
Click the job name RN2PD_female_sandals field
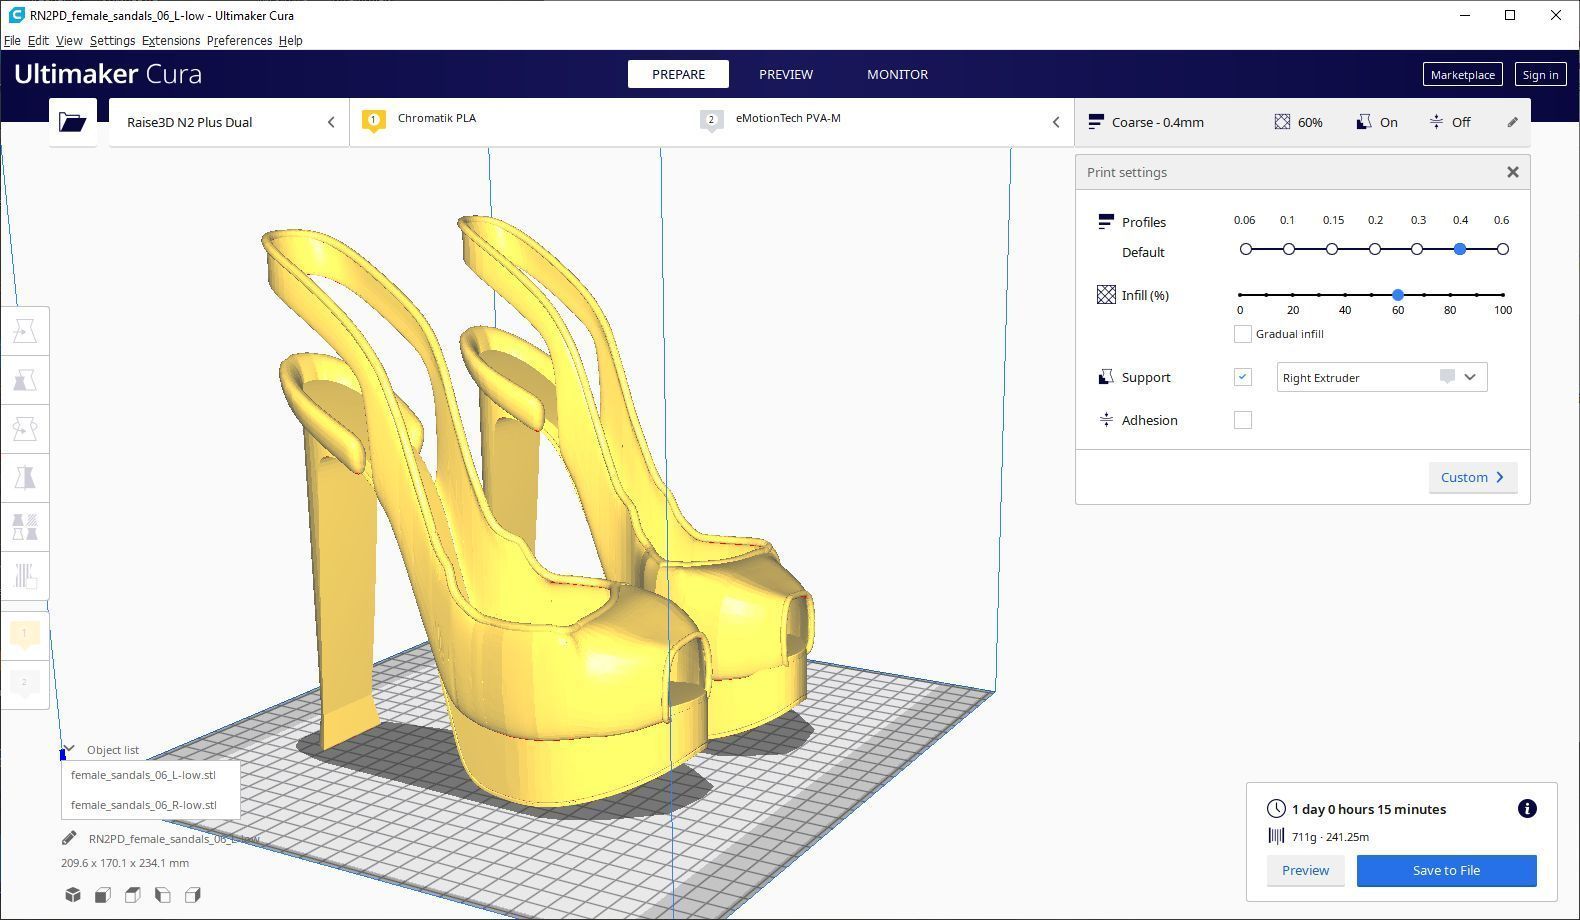coord(174,838)
